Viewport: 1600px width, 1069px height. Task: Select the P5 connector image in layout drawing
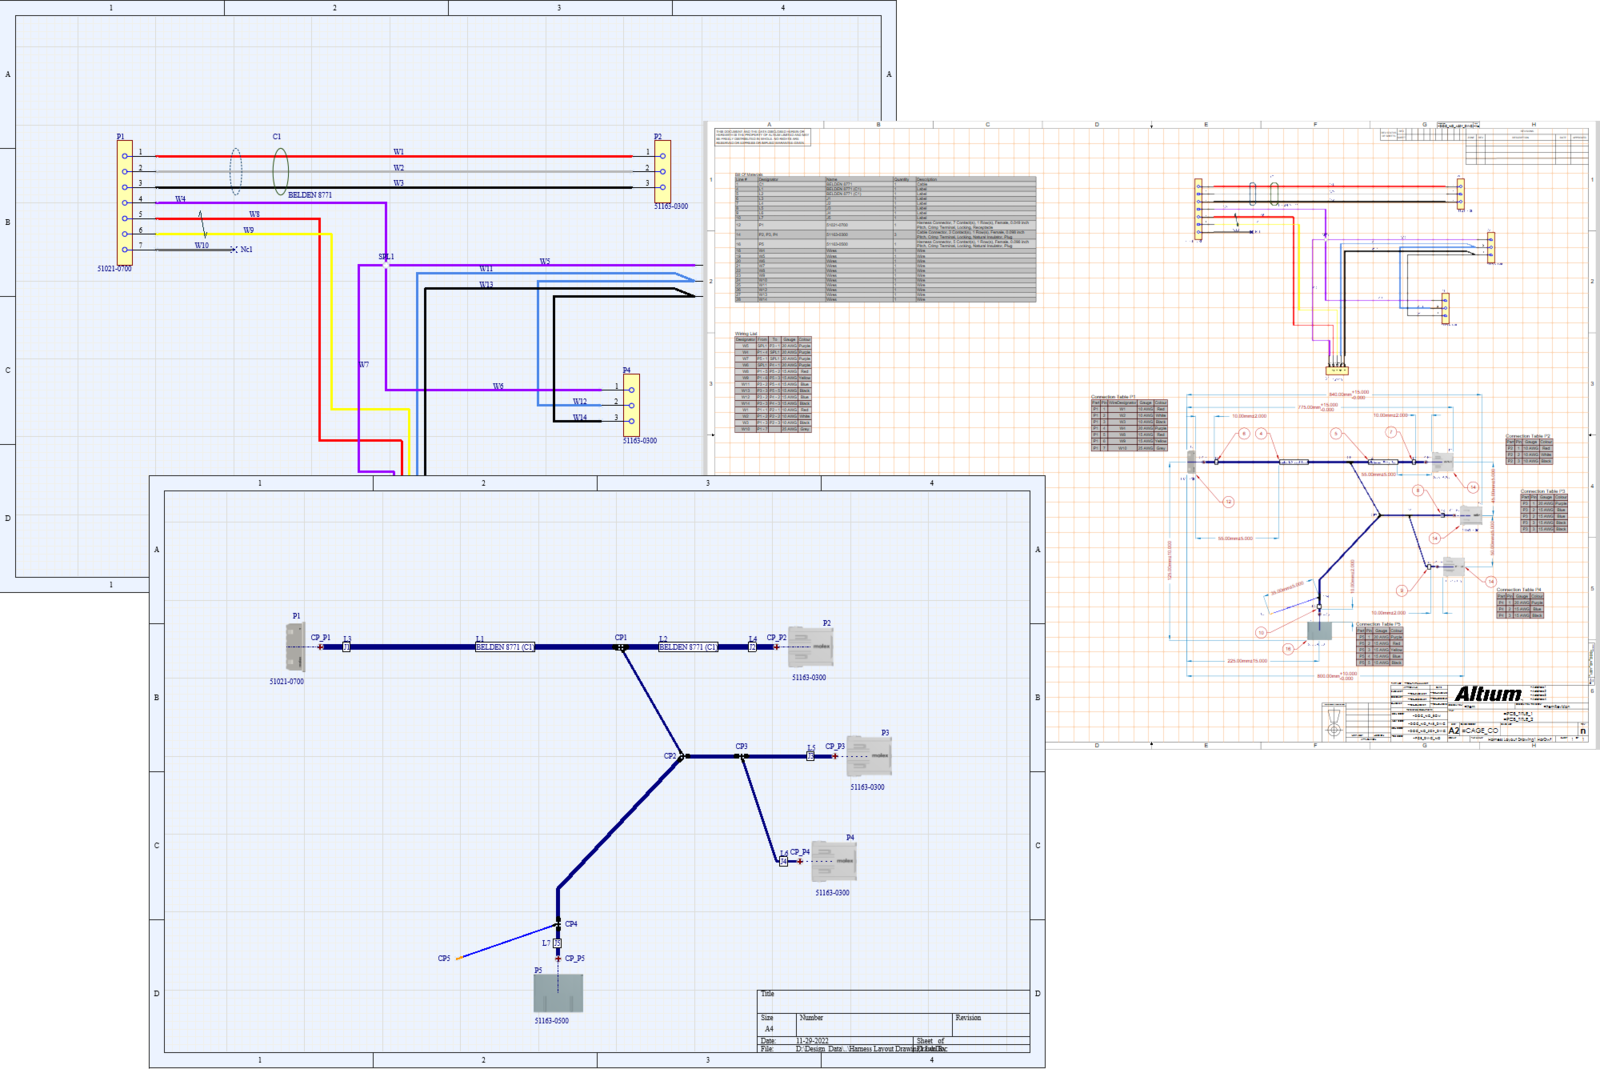point(558,994)
